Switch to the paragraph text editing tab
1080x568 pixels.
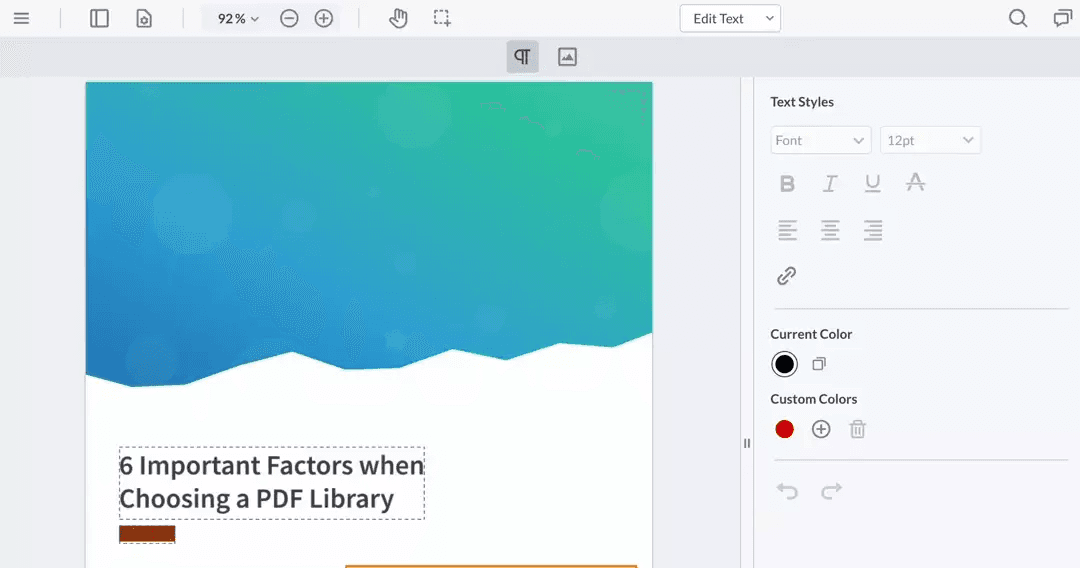click(522, 57)
